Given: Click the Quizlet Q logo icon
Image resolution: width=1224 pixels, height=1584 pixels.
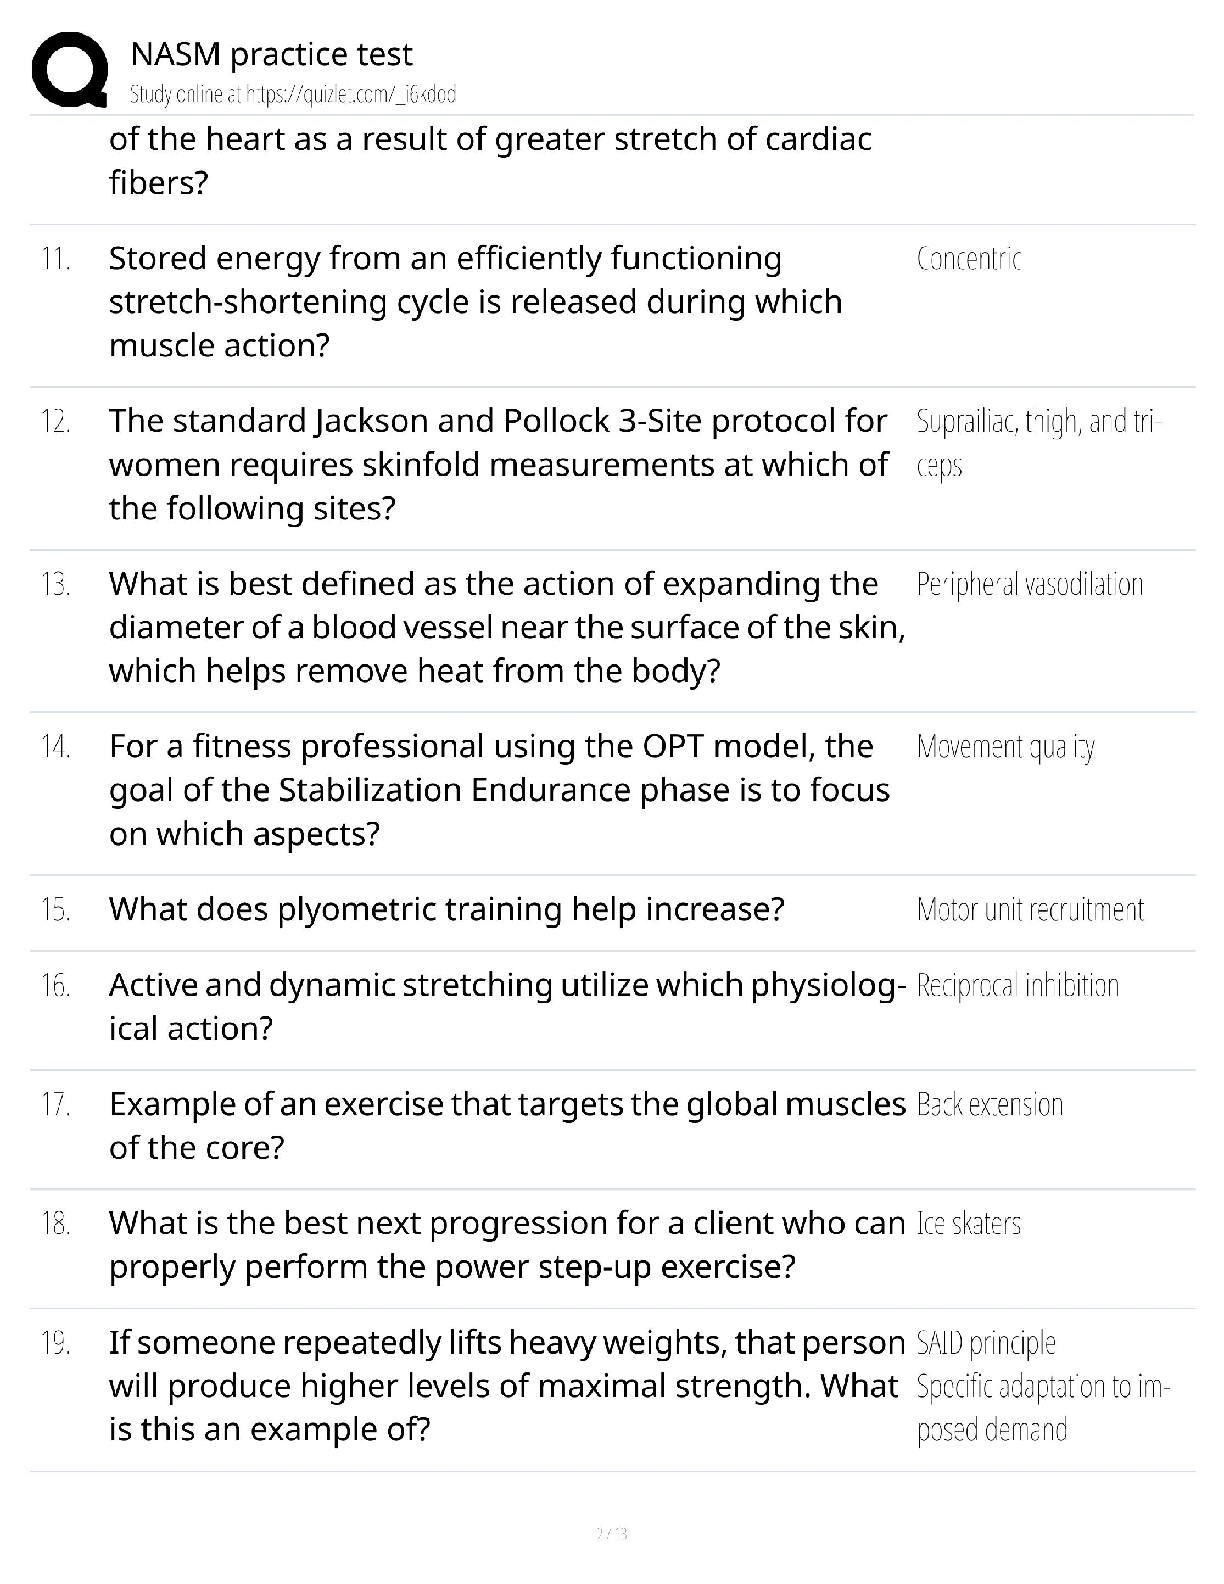Looking at the screenshot, I should point(70,68).
